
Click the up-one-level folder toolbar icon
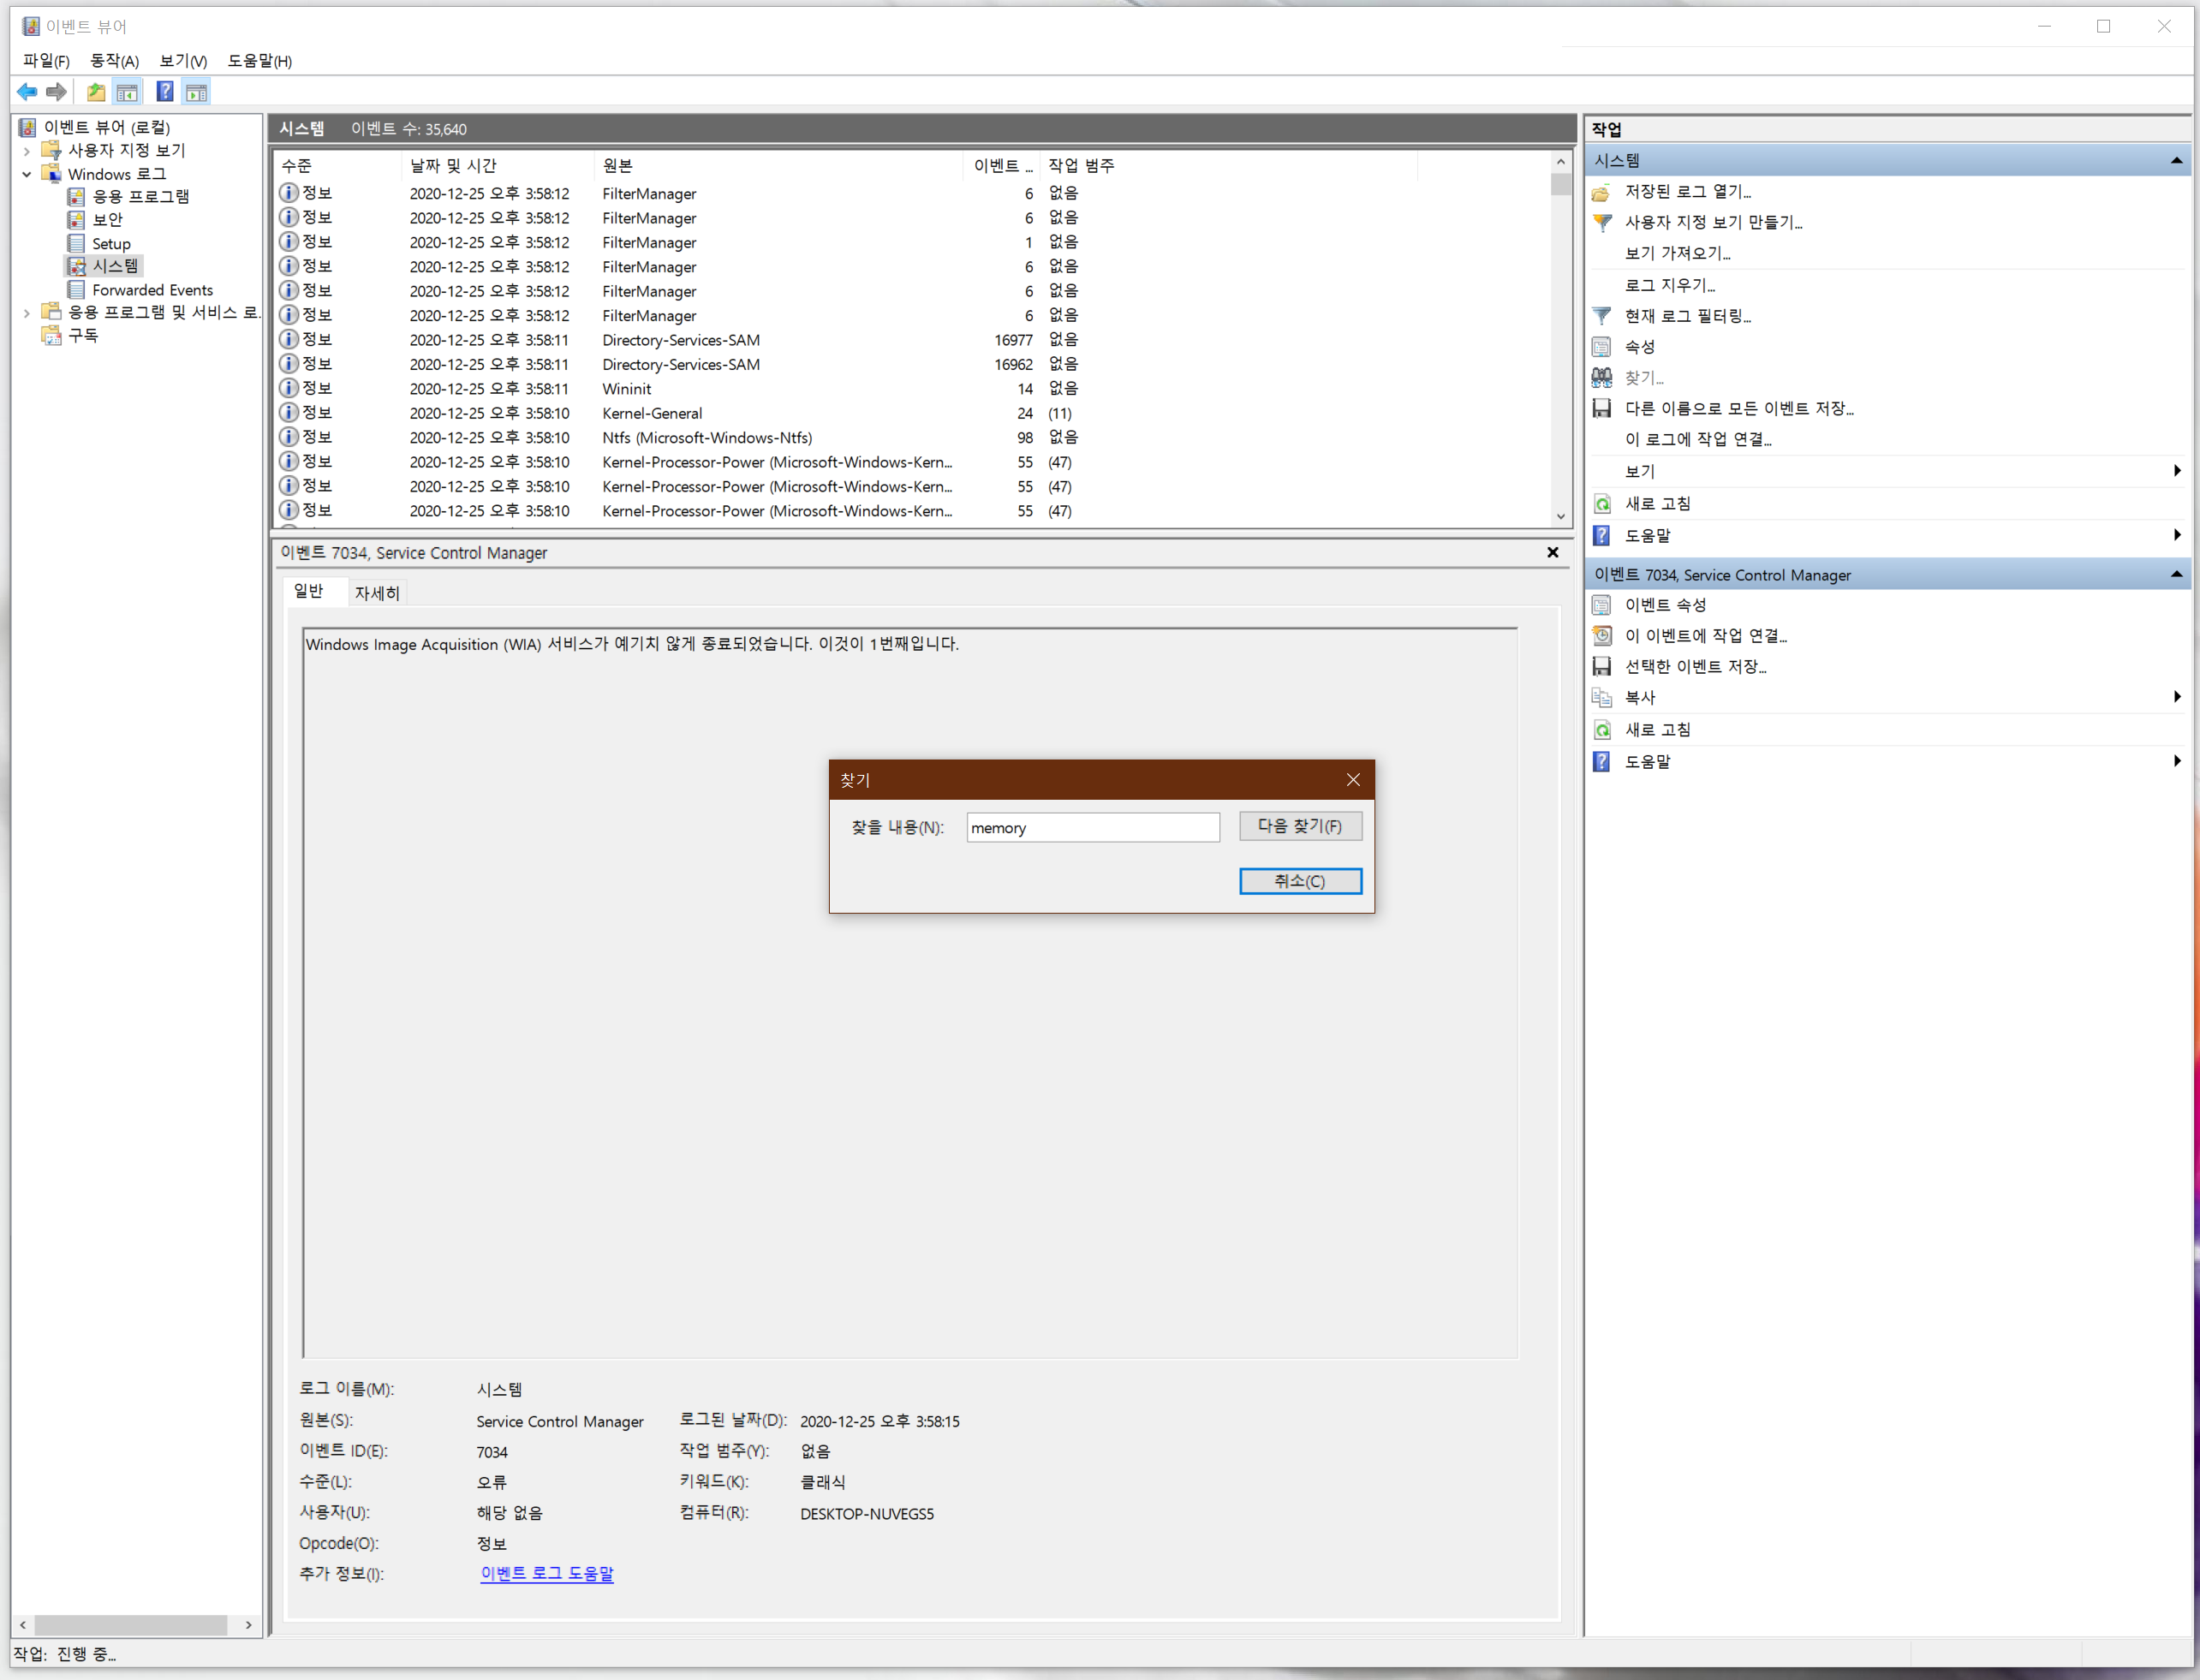tap(96, 92)
